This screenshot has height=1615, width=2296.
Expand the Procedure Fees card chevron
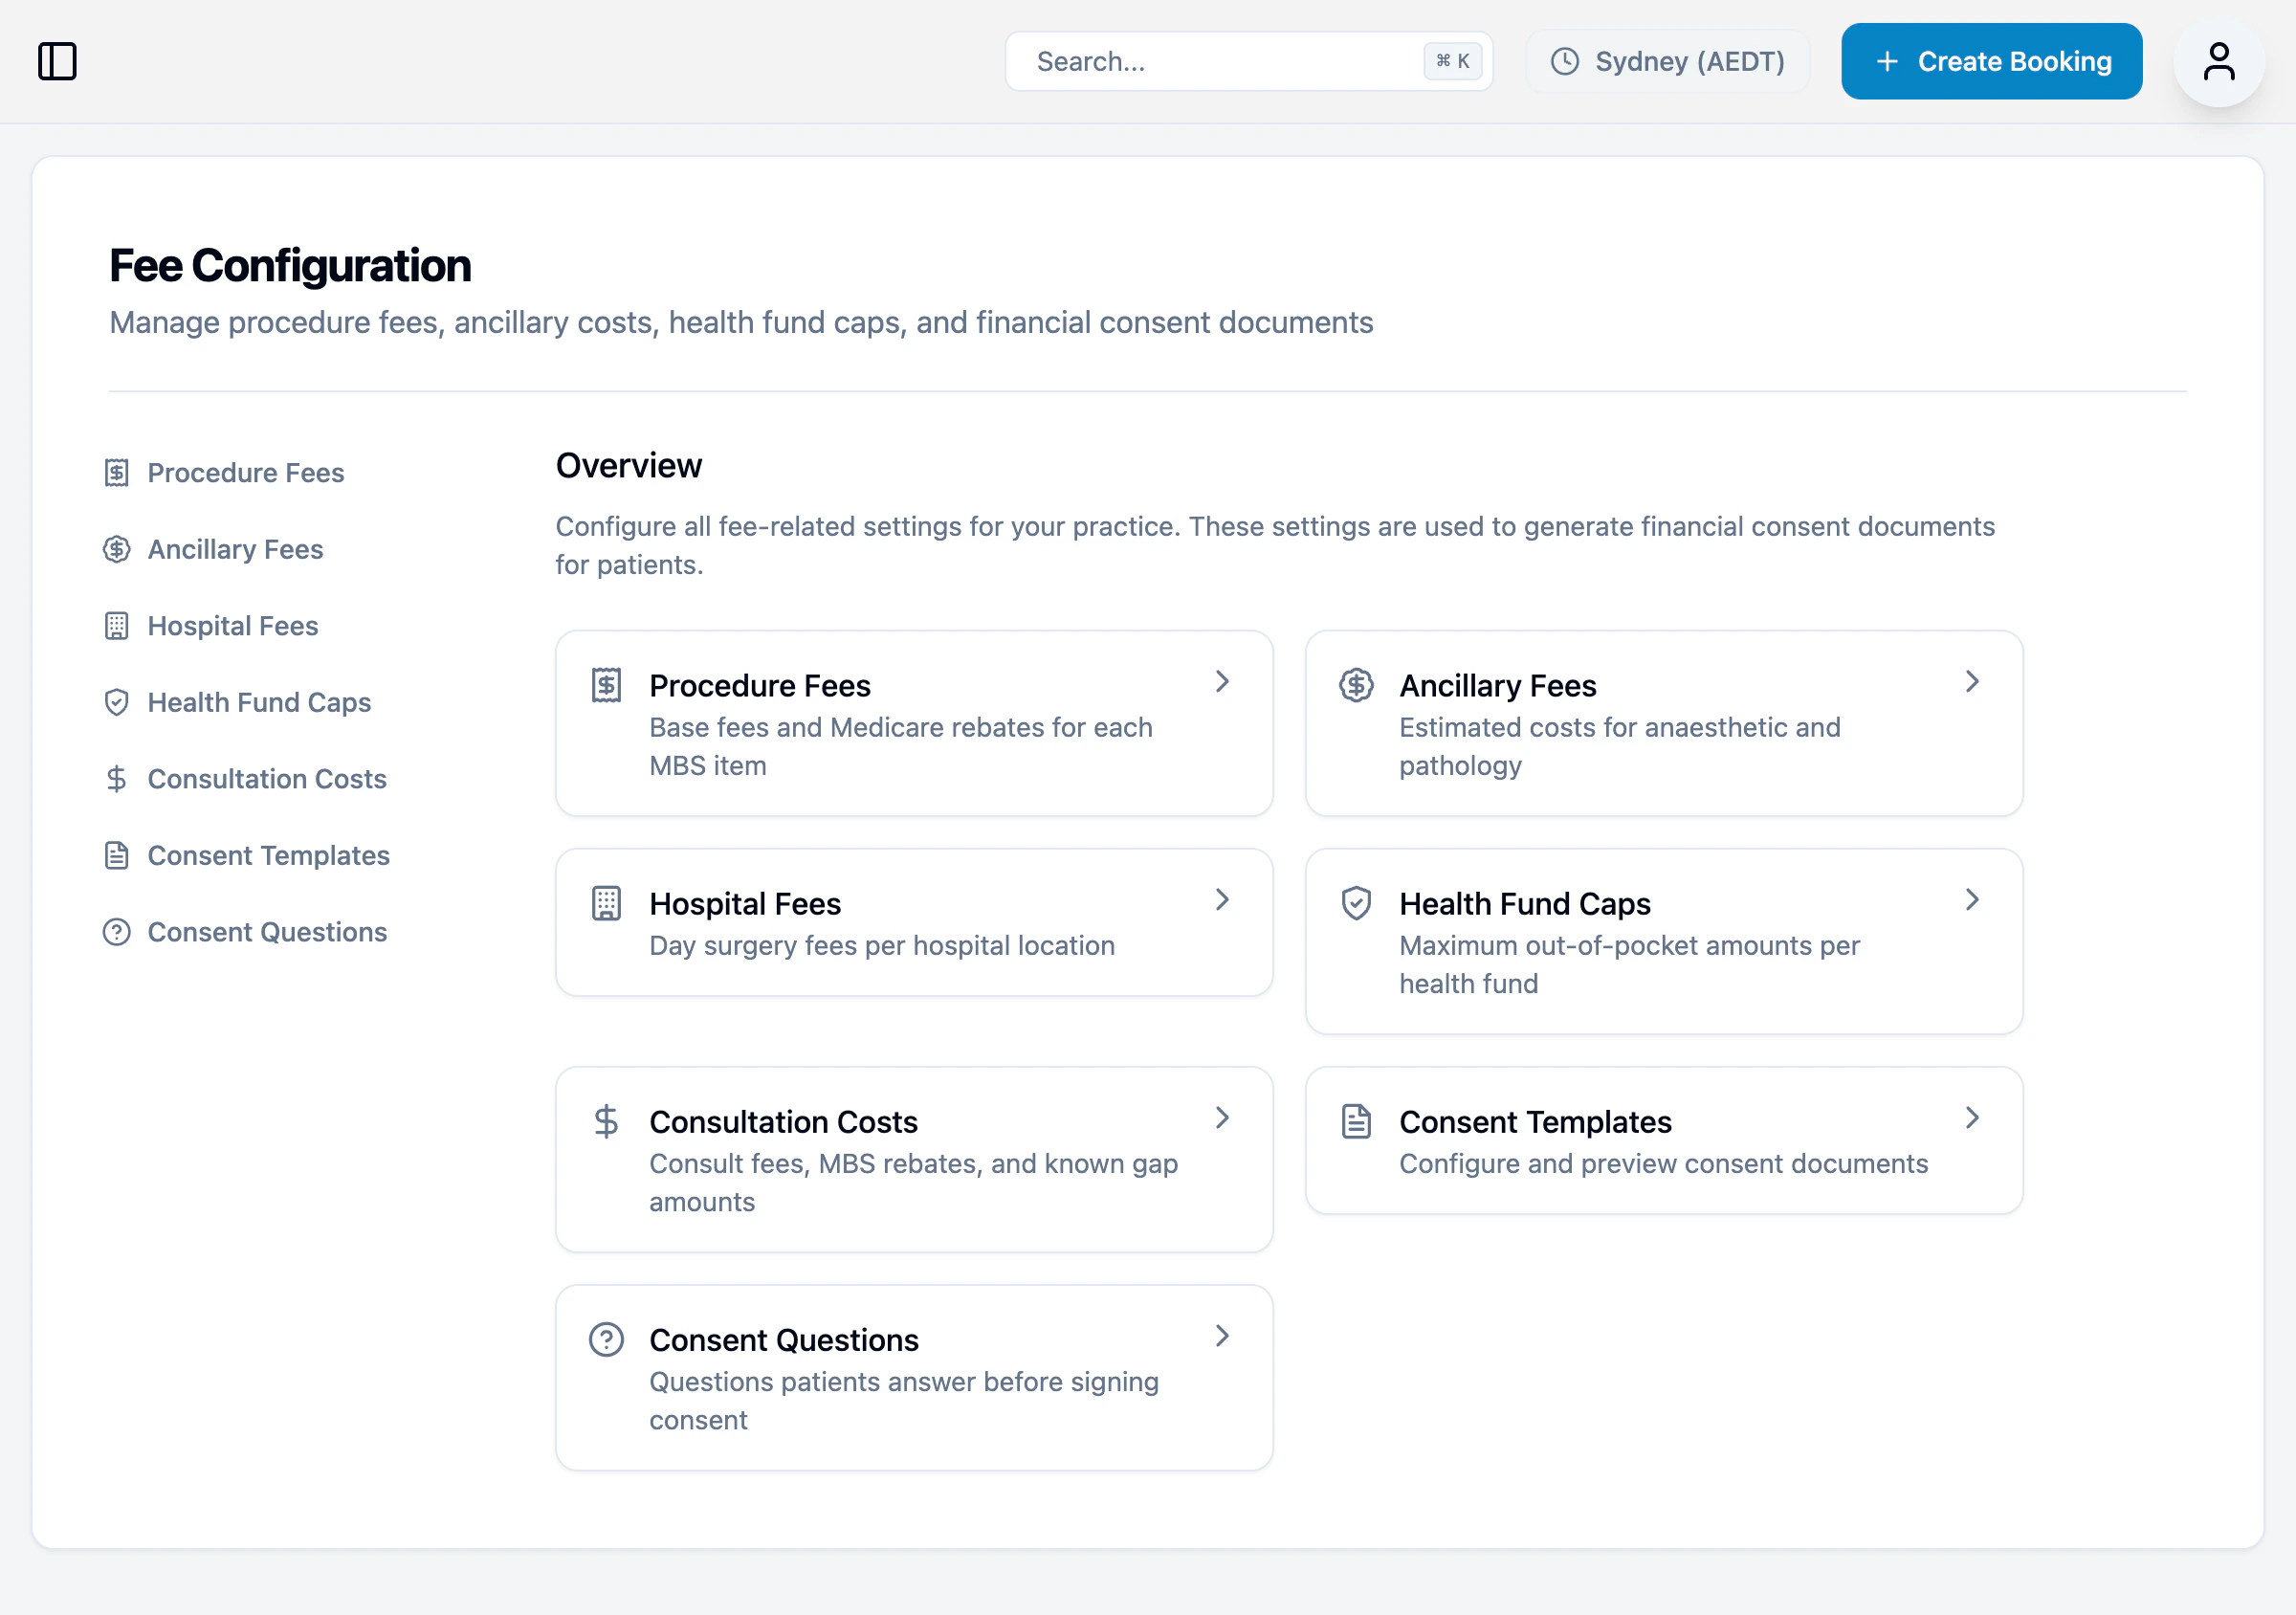tap(1222, 681)
